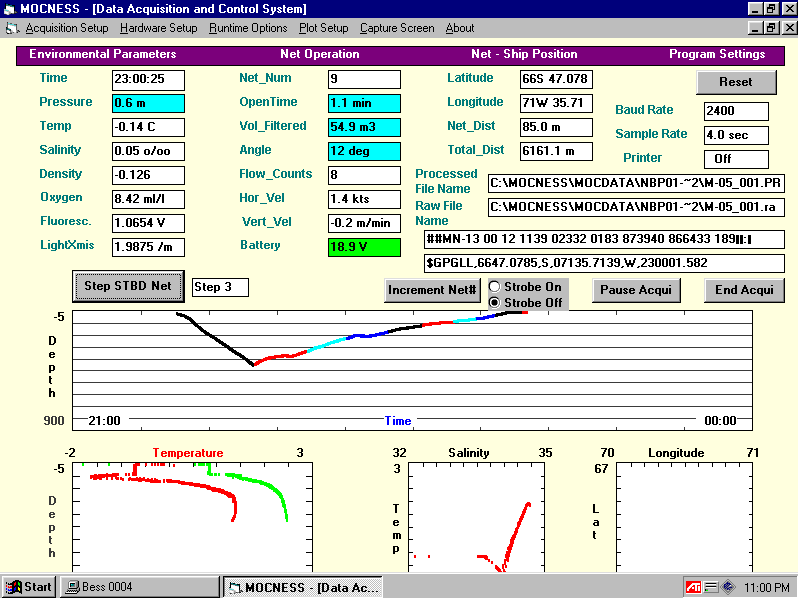Click the Baud Rate field 2400
Viewport: 798px width, 598px height.
coord(736,111)
